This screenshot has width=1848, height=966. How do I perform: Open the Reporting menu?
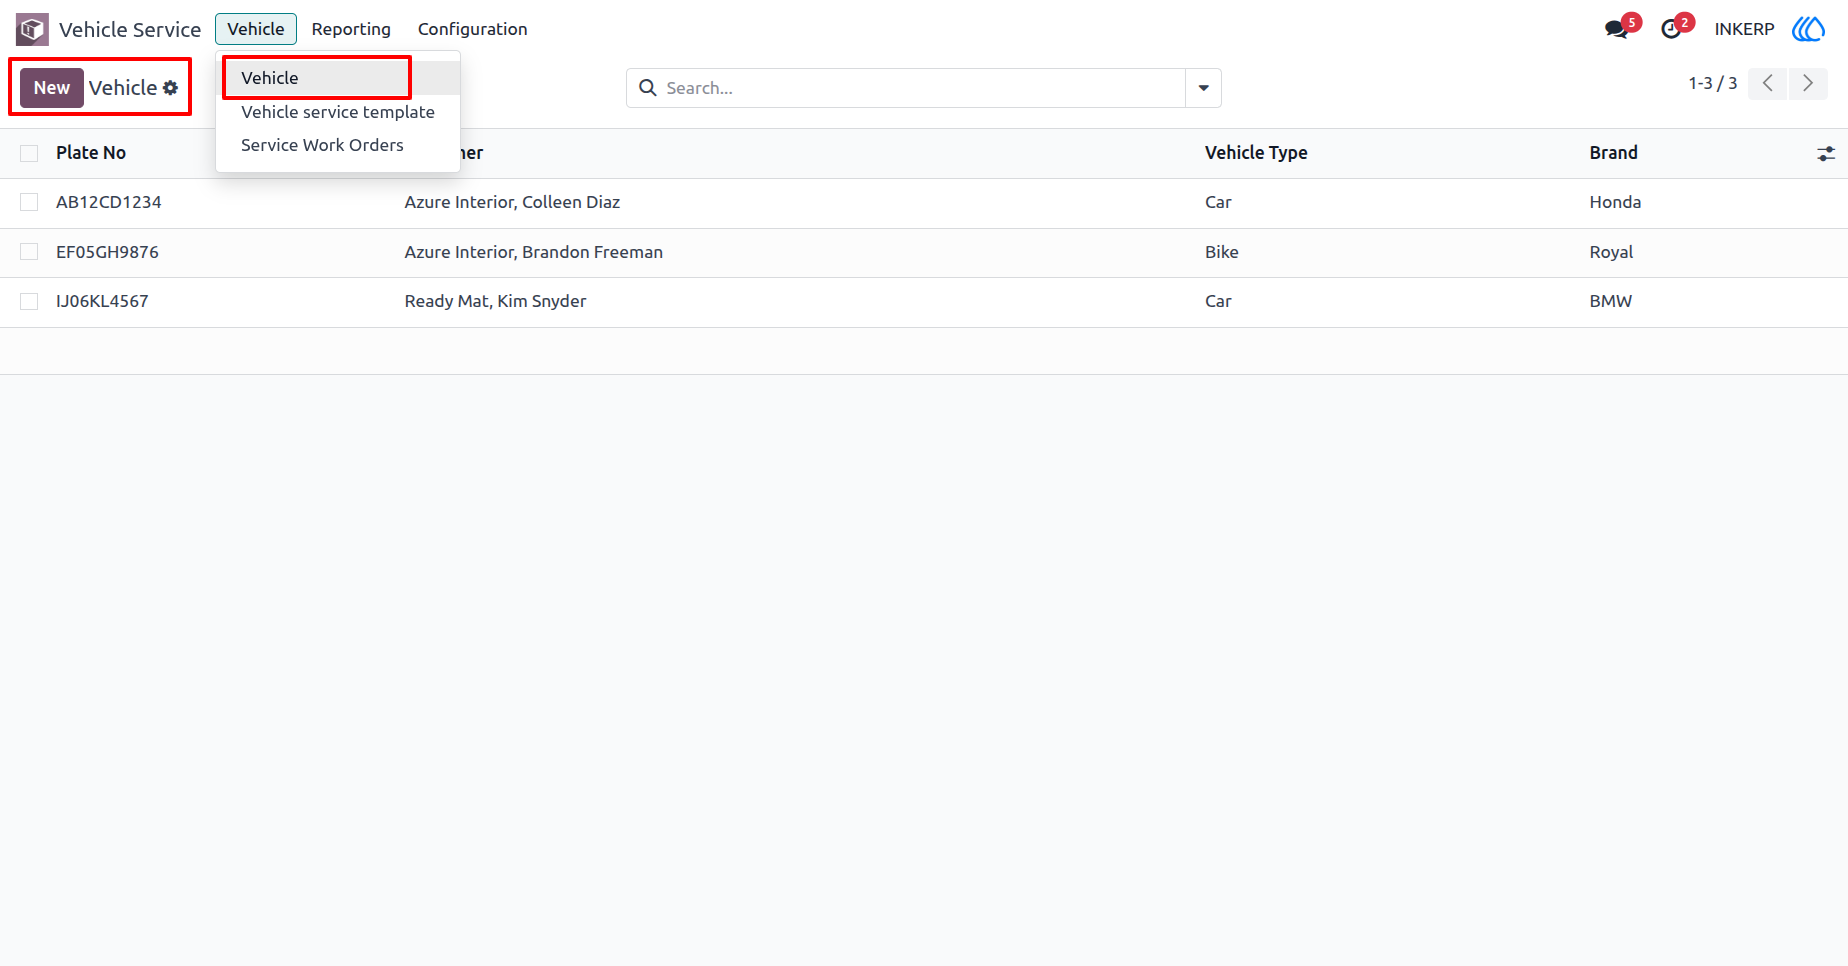pyautogui.click(x=351, y=29)
